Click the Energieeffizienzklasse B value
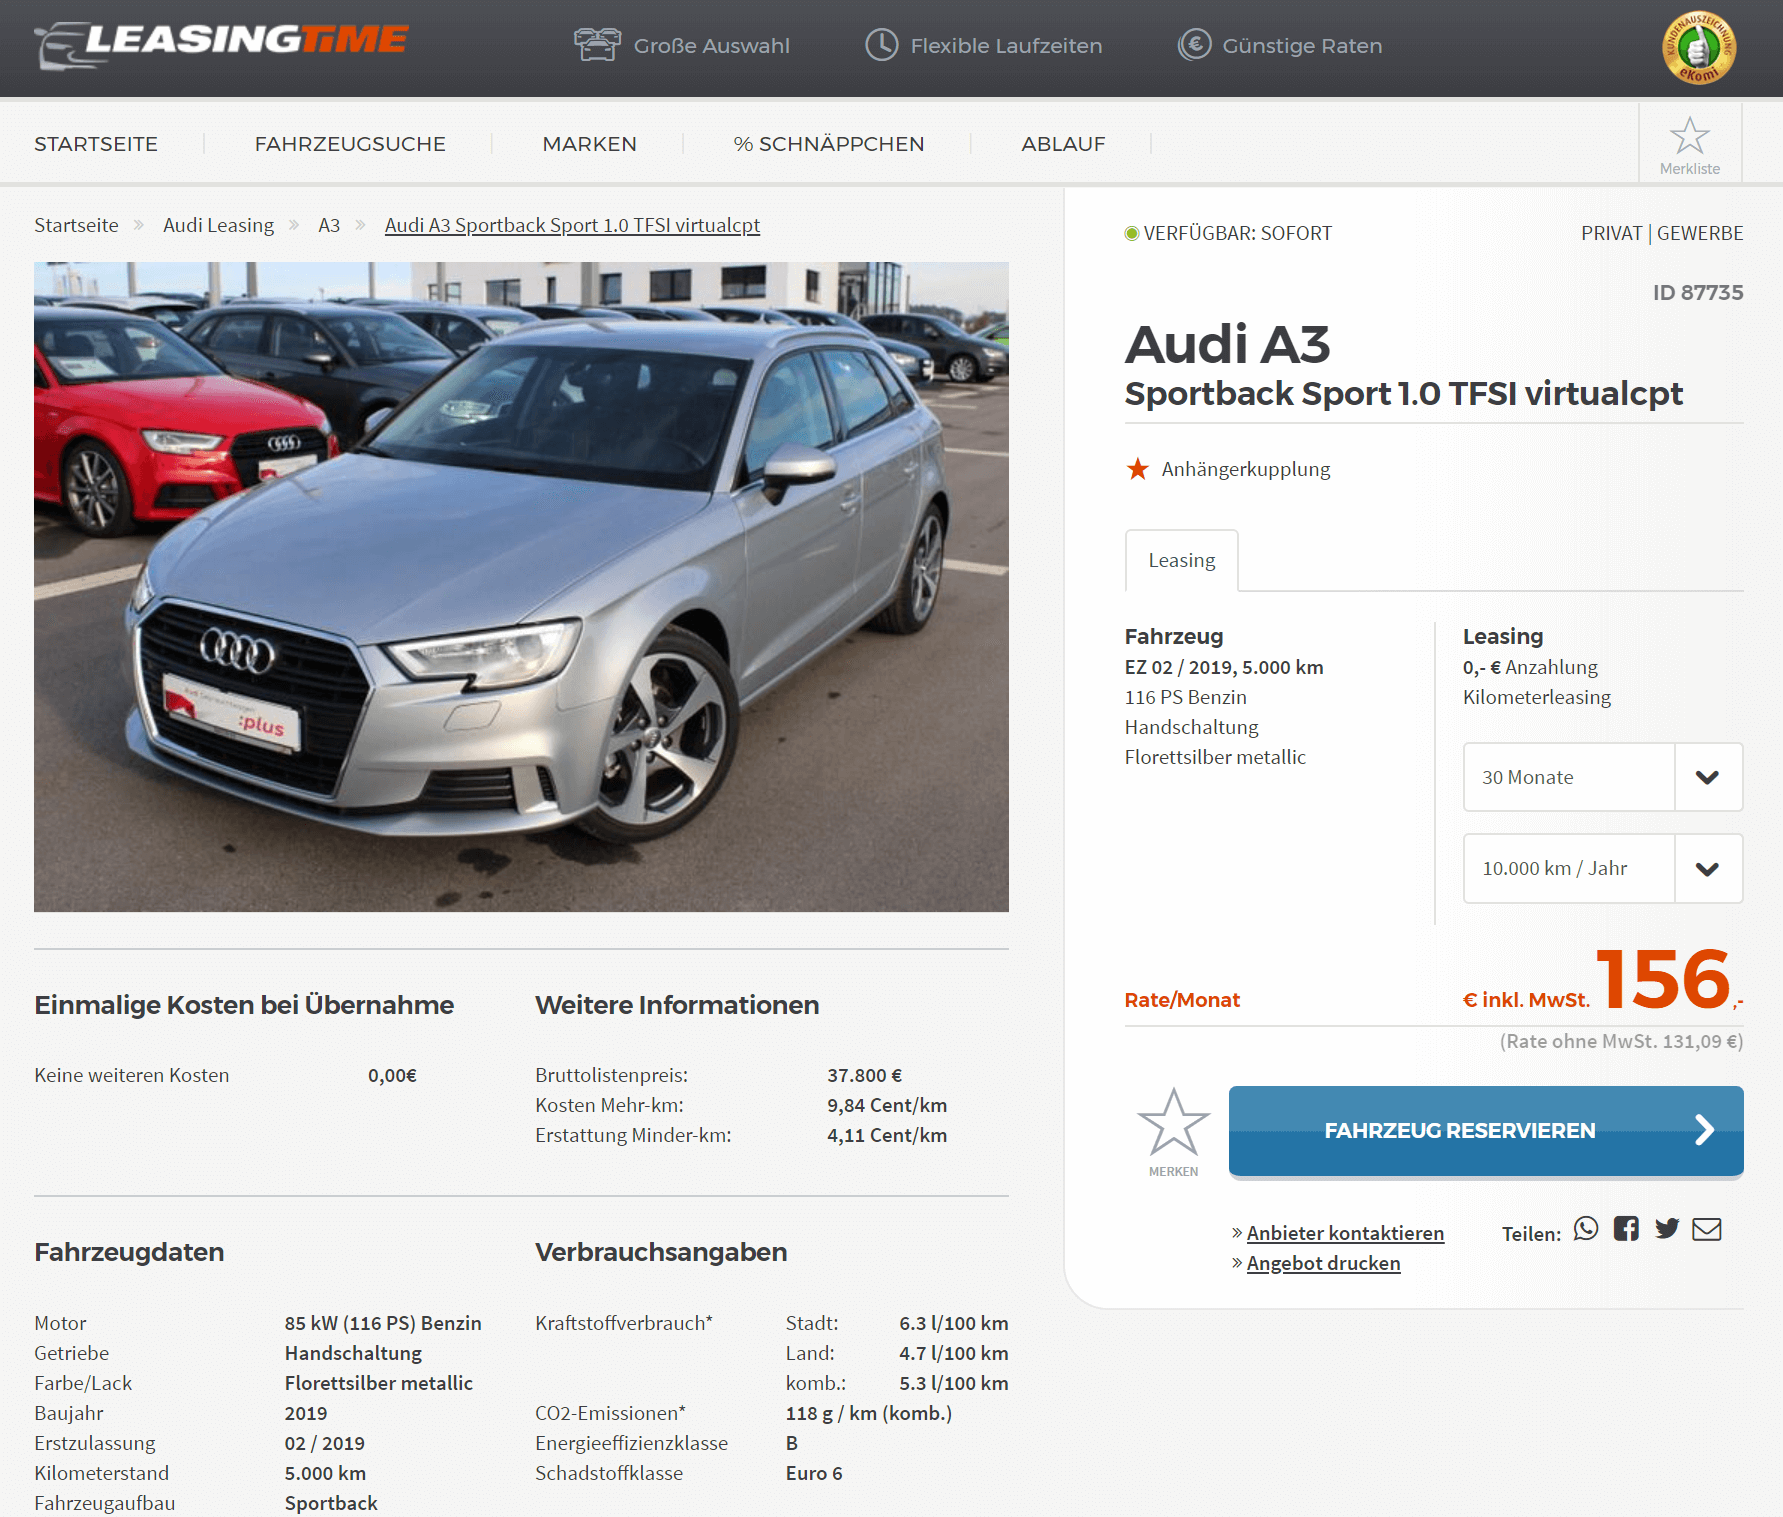Viewport: 1783px width, 1517px height. [x=792, y=1443]
